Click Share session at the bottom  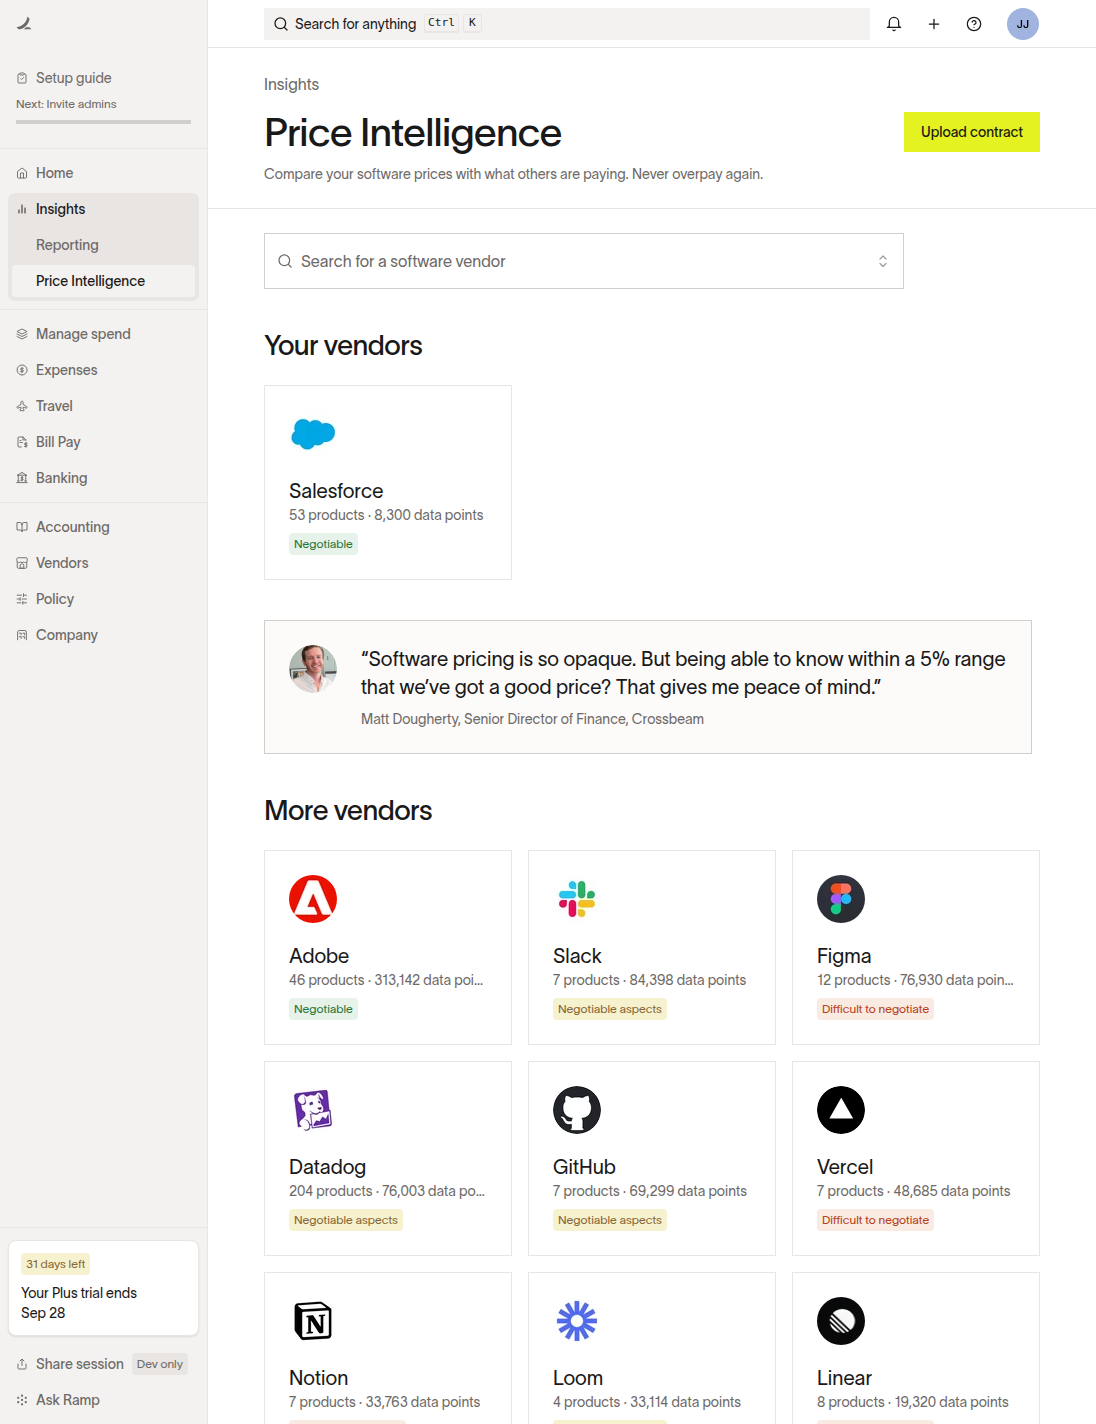[79, 1364]
